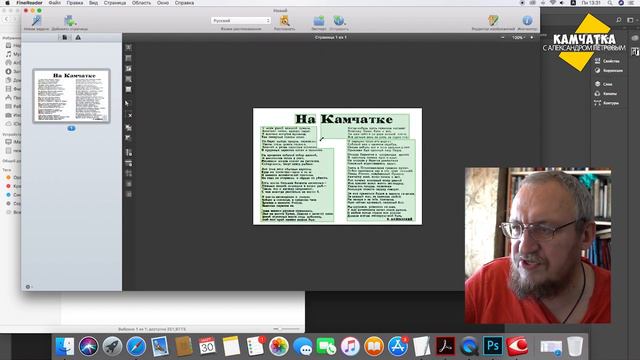640x360 pixels.
Task: Click the delete area X tool
Action: coord(130,116)
